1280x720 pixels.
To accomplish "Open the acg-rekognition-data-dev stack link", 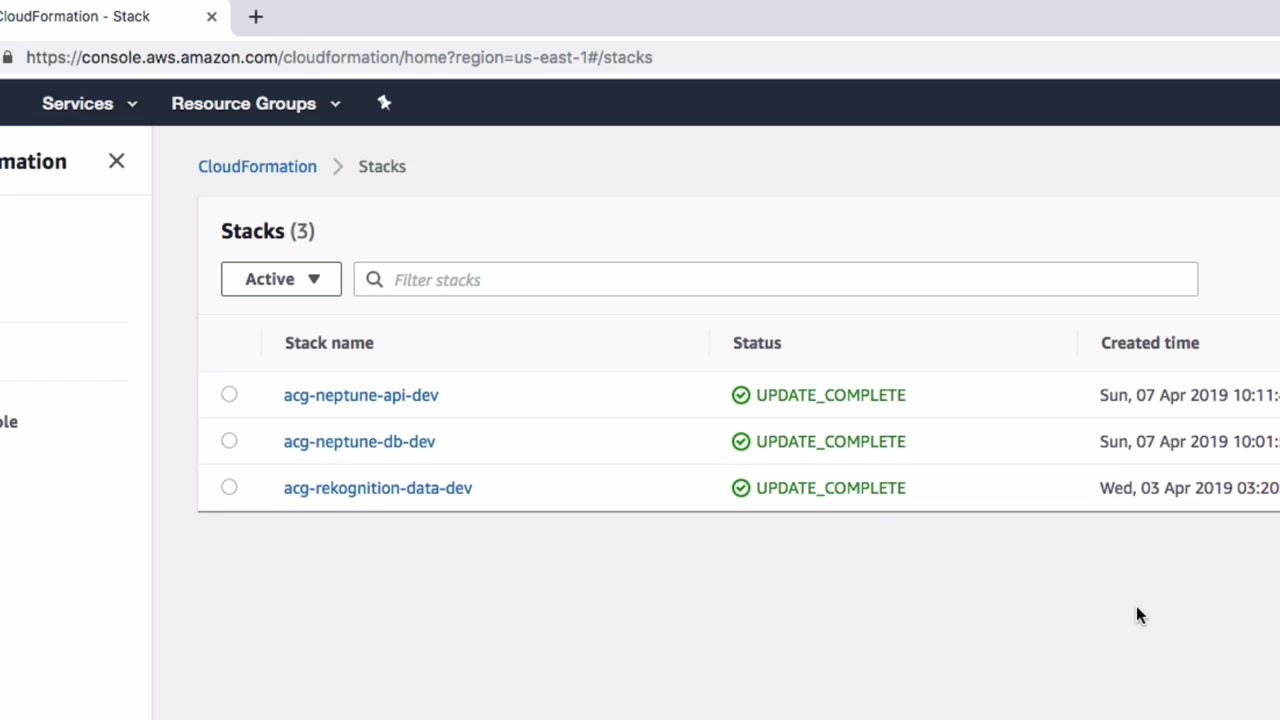I will [x=377, y=488].
